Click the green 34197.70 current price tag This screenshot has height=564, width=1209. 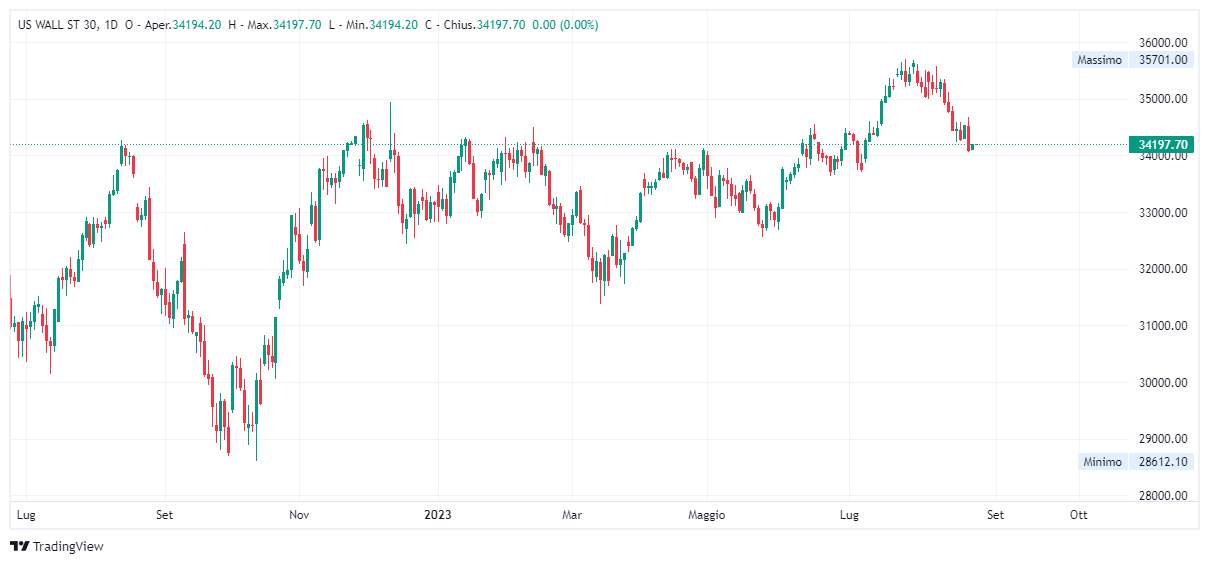coord(1162,145)
